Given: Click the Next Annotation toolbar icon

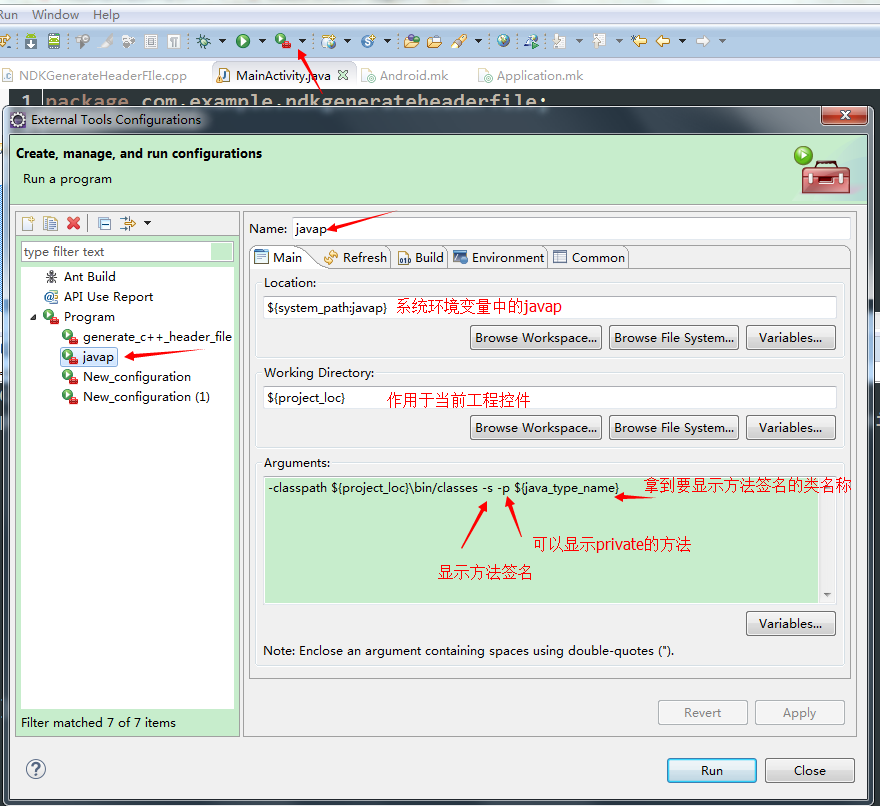Looking at the screenshot, I should [560, 41].
